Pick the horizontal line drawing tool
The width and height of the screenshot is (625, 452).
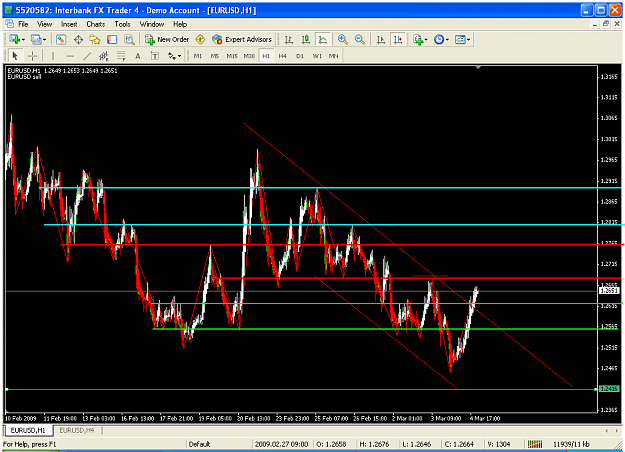click(x=70, y=56)
